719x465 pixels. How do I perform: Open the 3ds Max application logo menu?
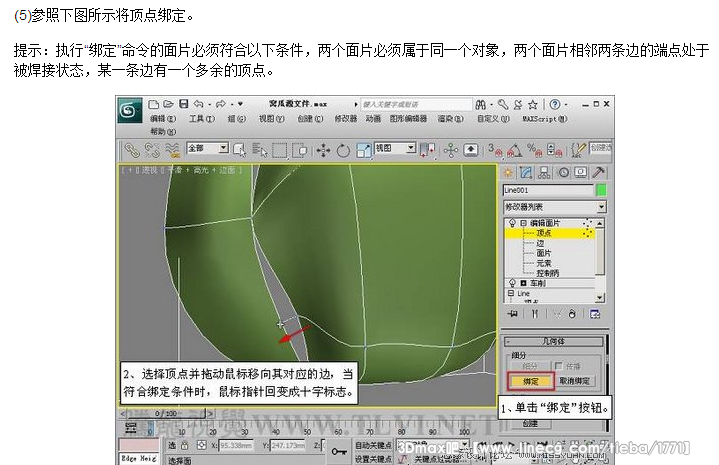point(129,110)
